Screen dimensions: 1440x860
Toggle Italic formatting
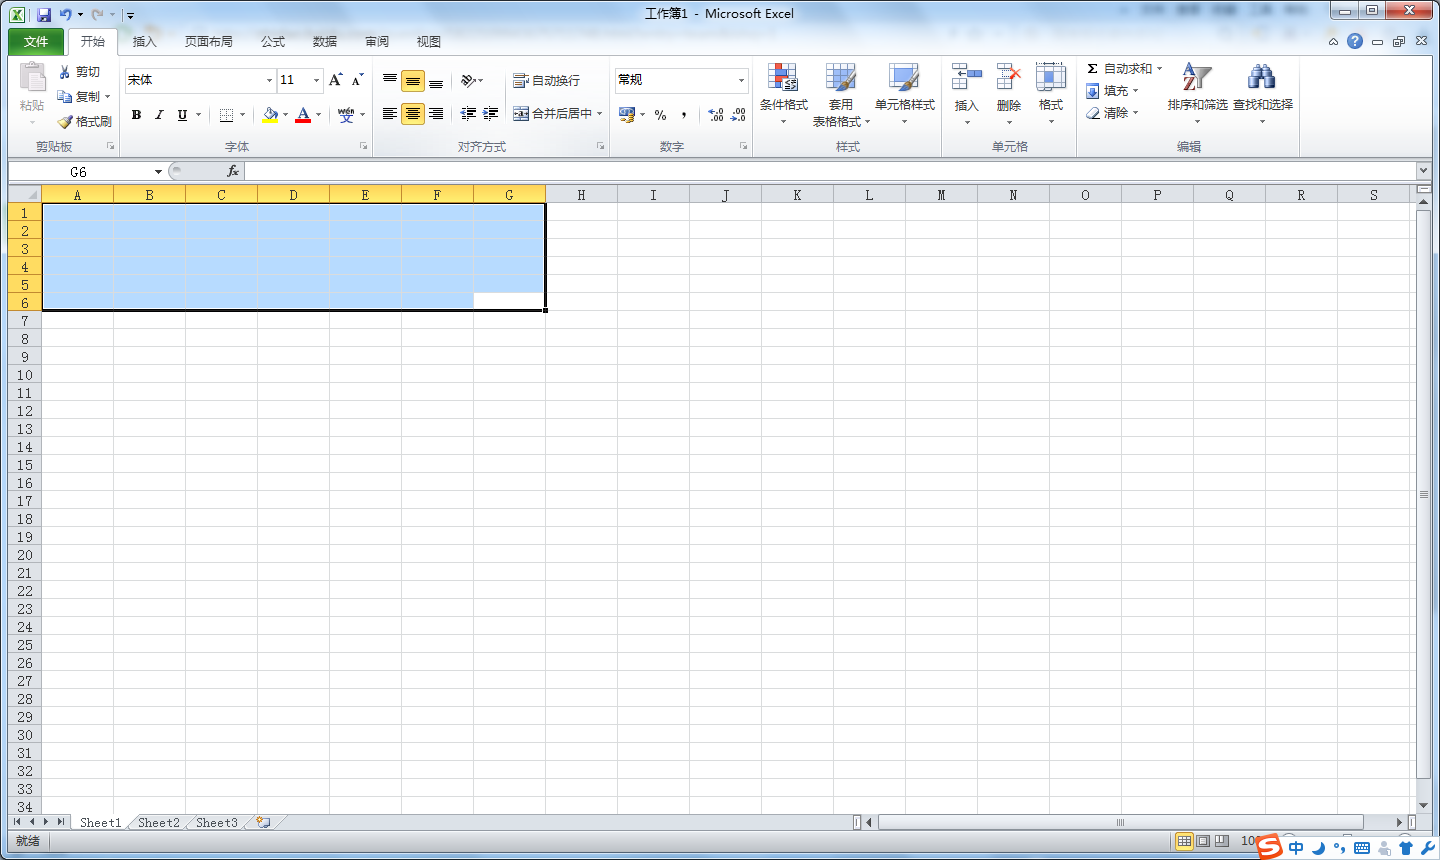159,115
